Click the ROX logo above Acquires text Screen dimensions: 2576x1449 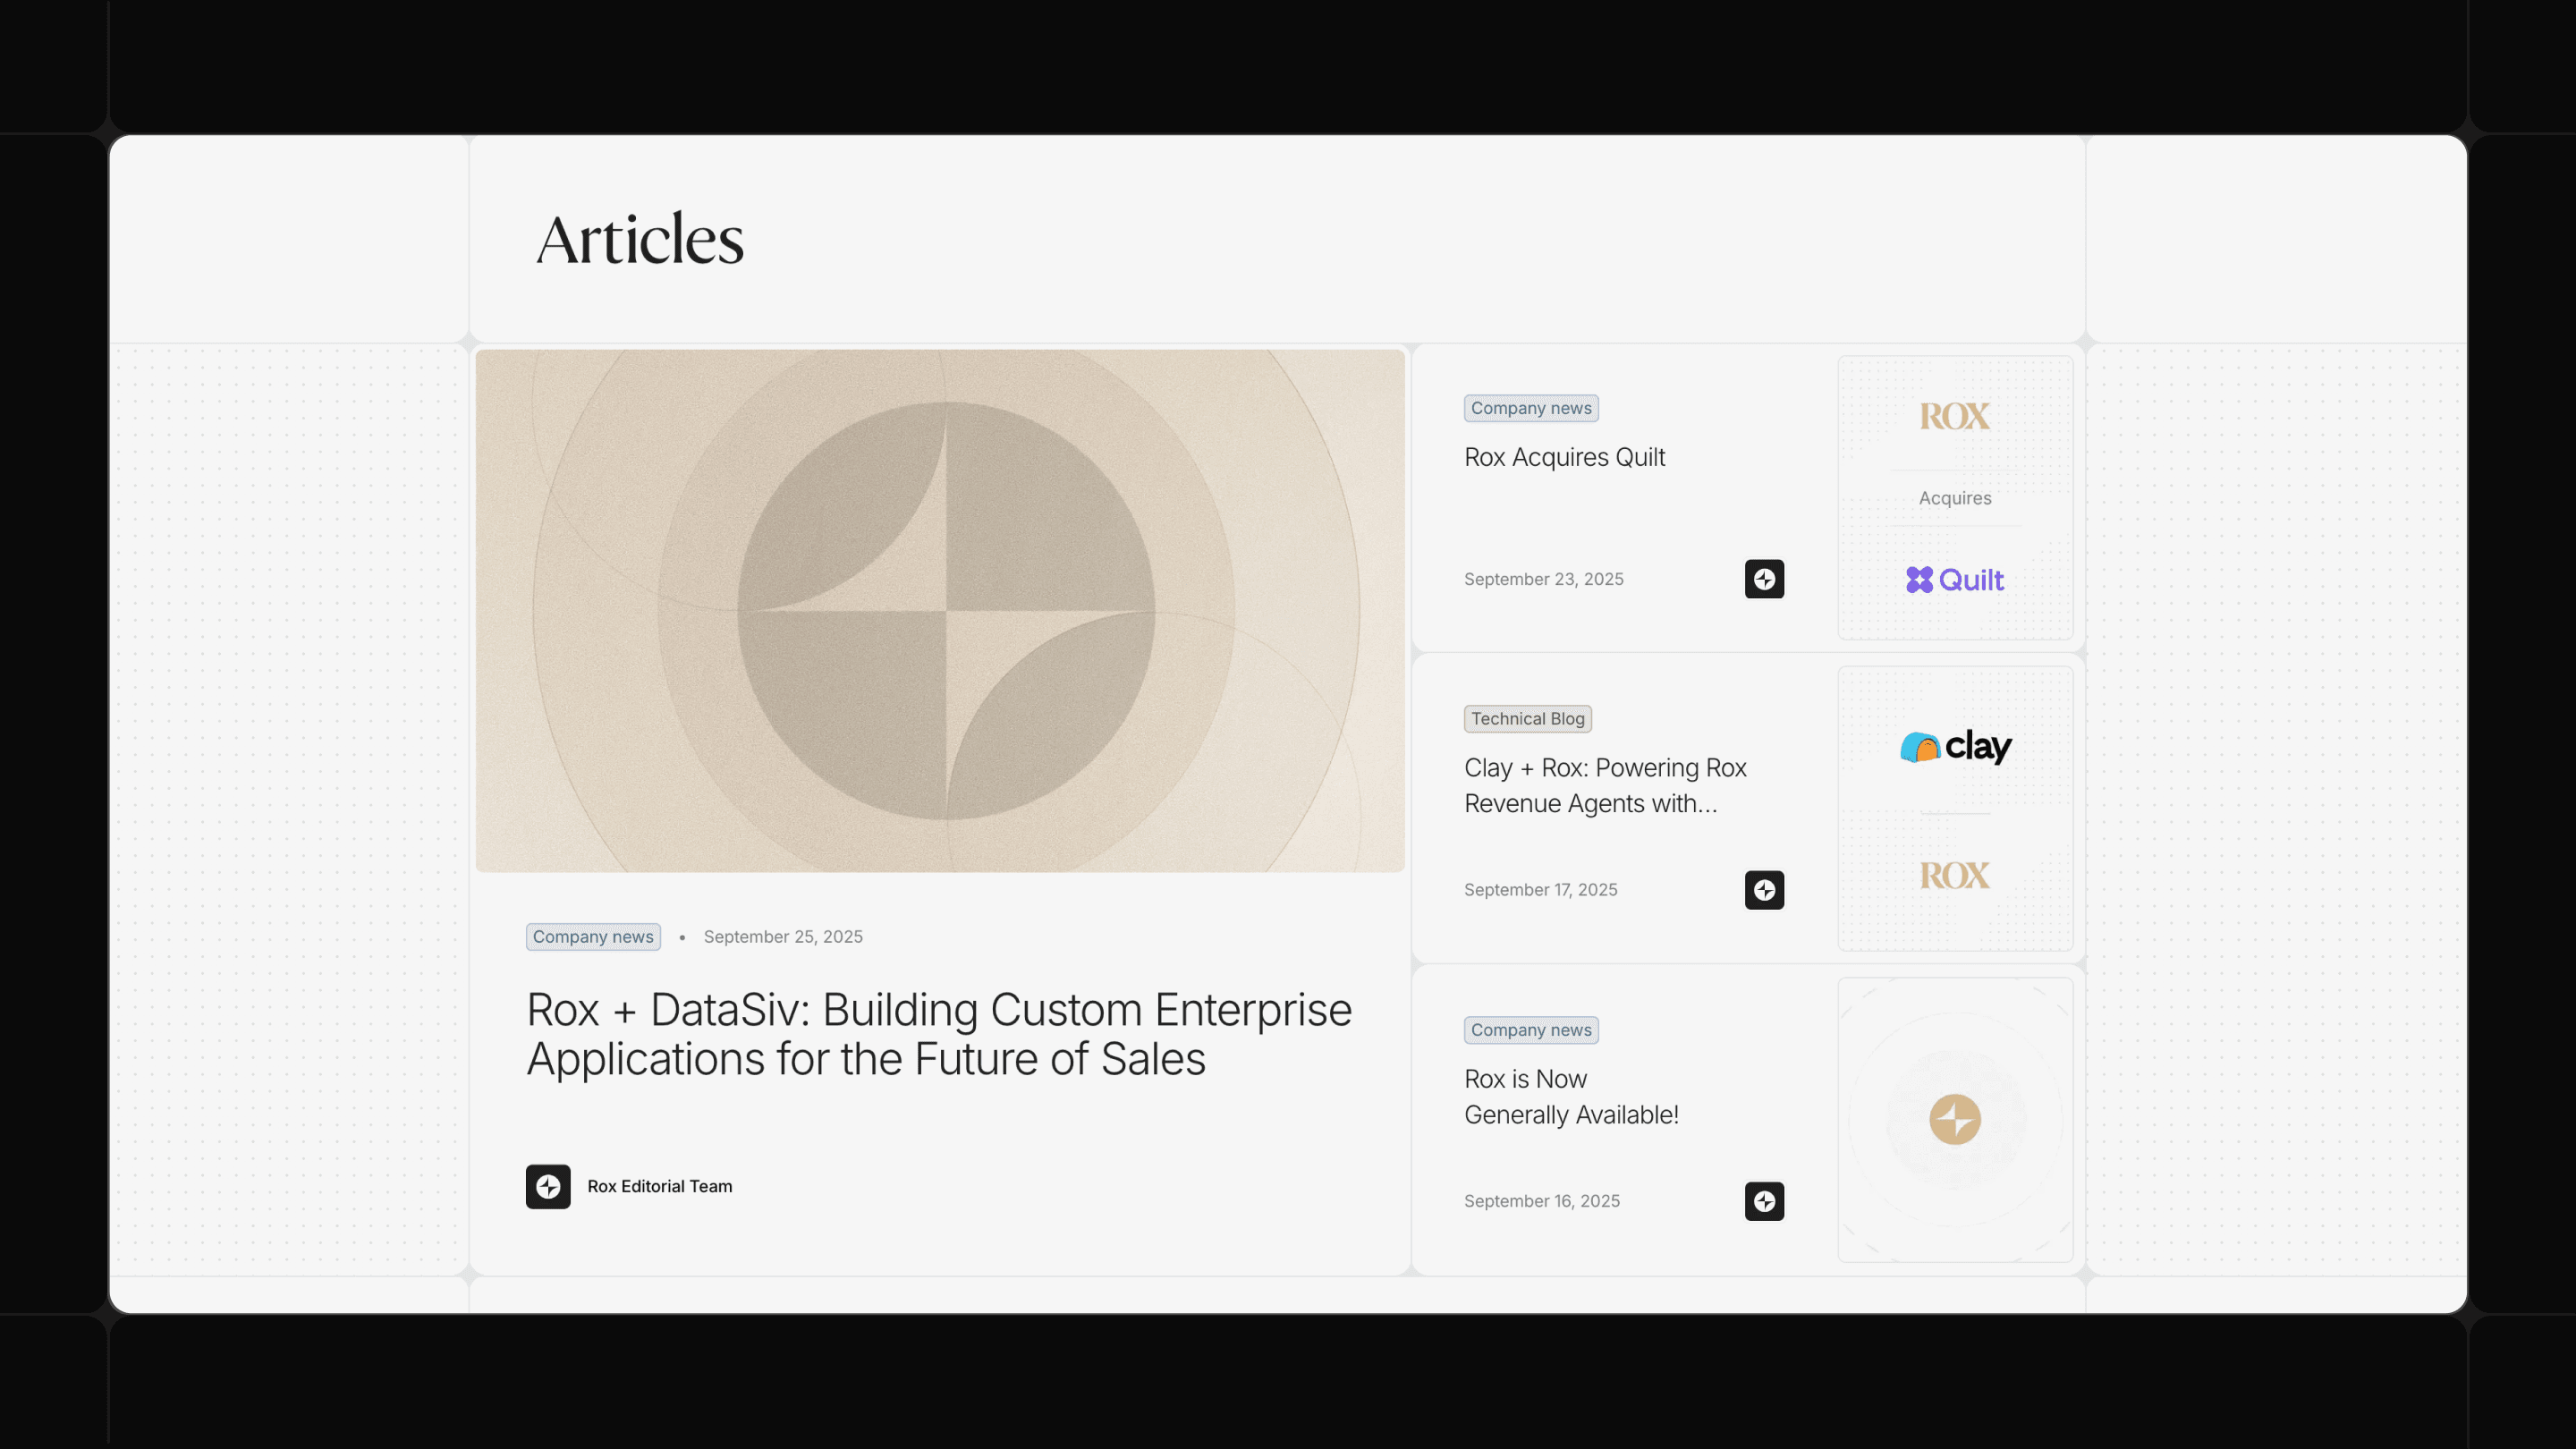point(1954,416)
